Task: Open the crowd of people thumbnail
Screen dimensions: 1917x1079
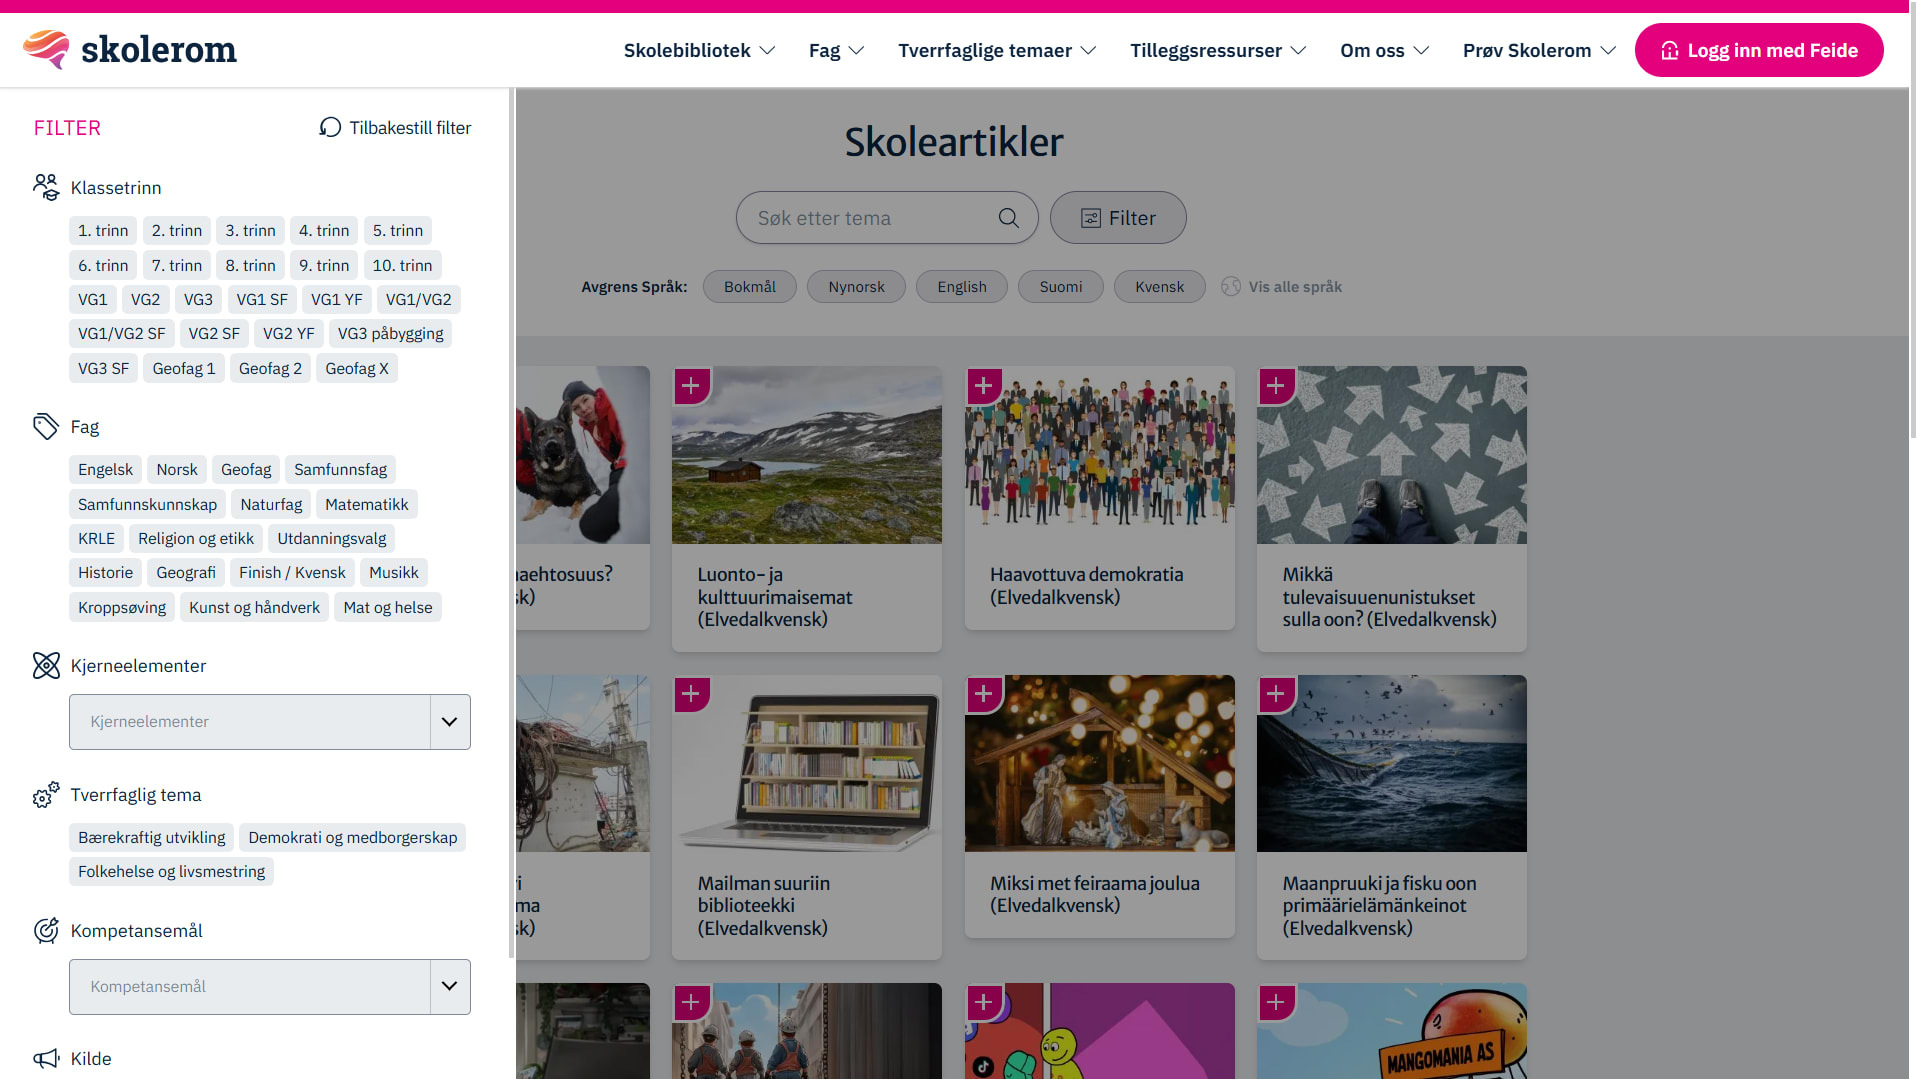Action: point(1100,455)
